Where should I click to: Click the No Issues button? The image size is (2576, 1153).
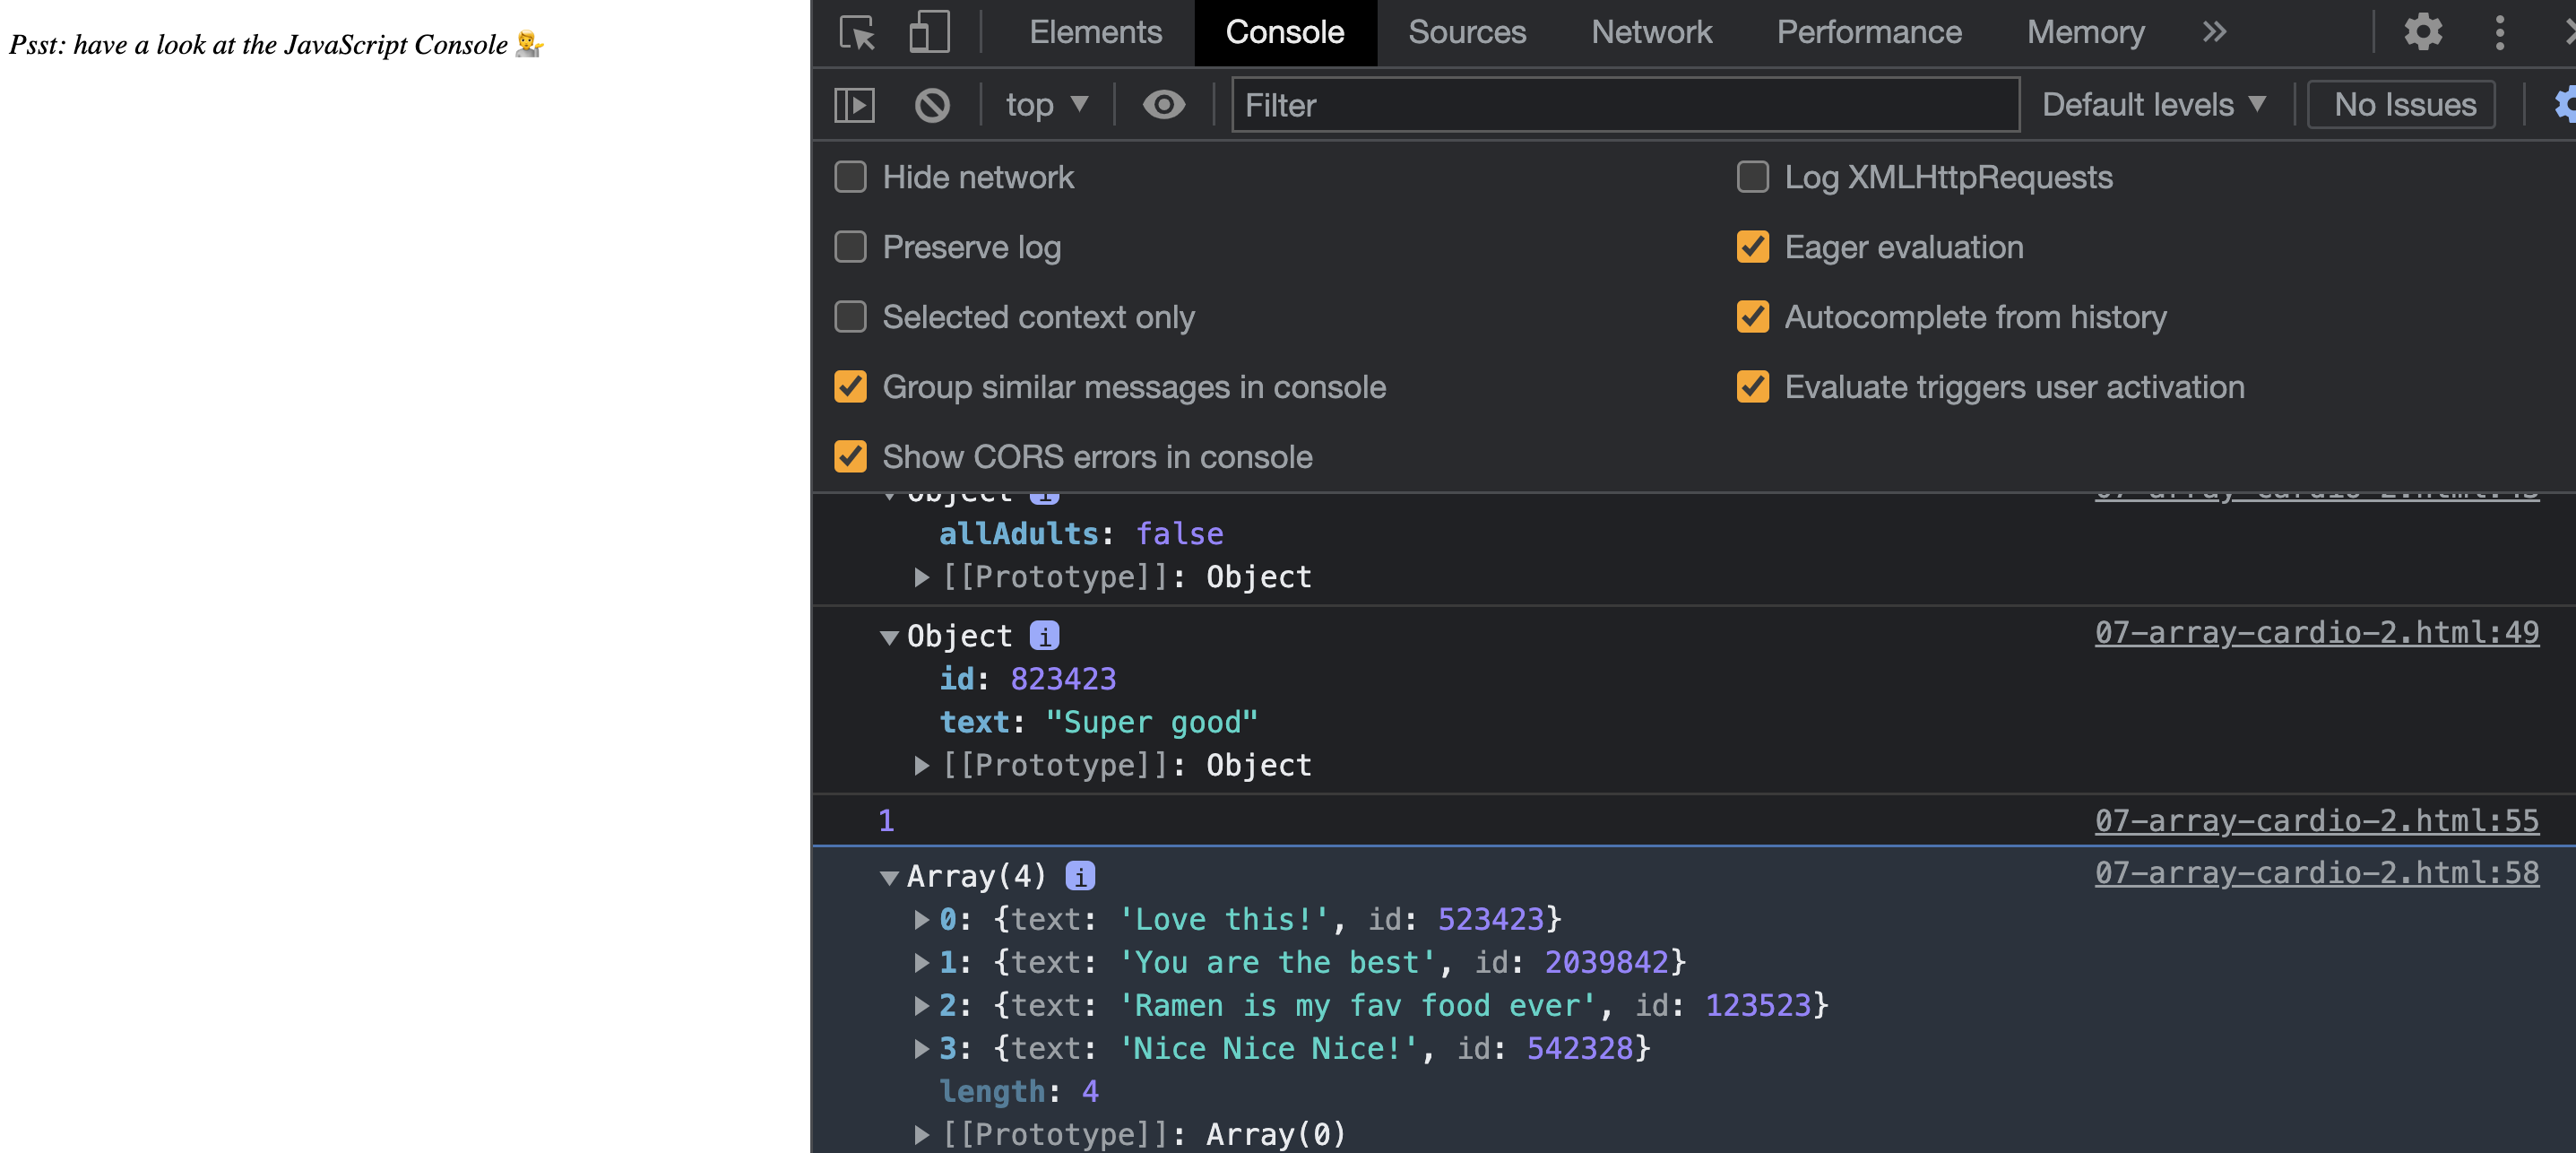coord(2404,105)
